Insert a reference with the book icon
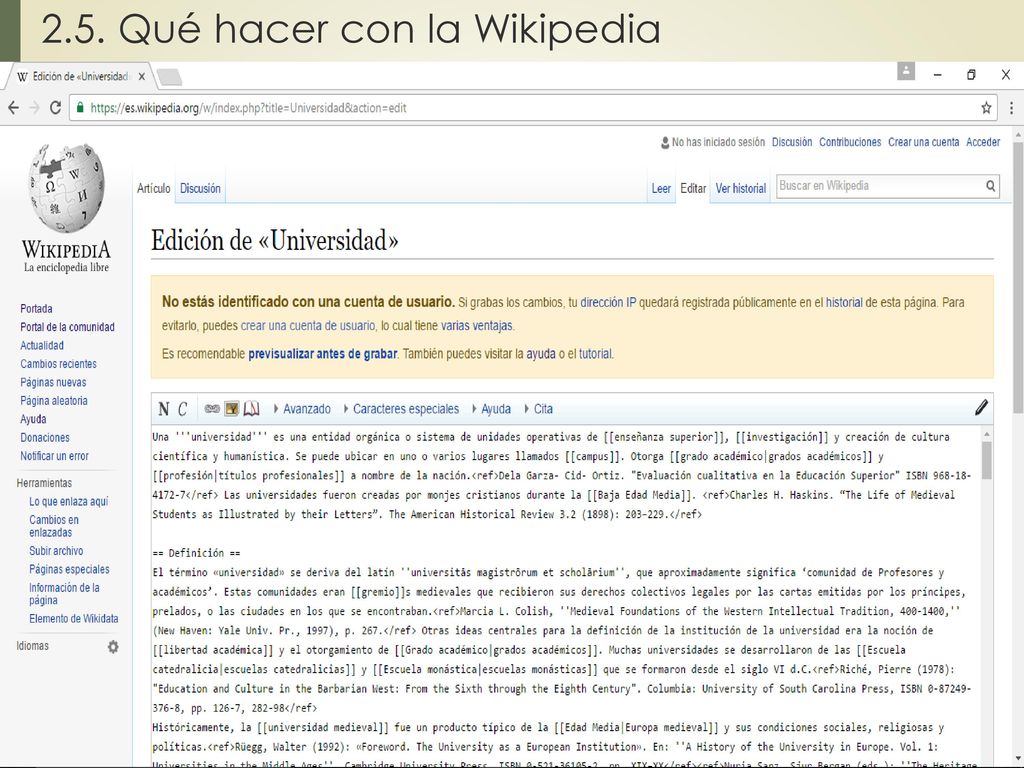The image size is (1024, 768). [251, 409]
